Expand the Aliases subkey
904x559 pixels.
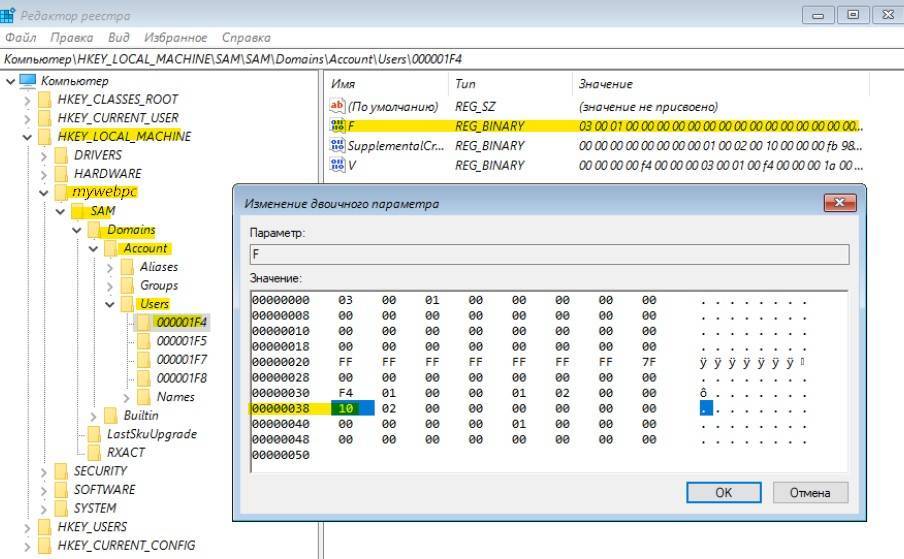(x=109, y=267)
